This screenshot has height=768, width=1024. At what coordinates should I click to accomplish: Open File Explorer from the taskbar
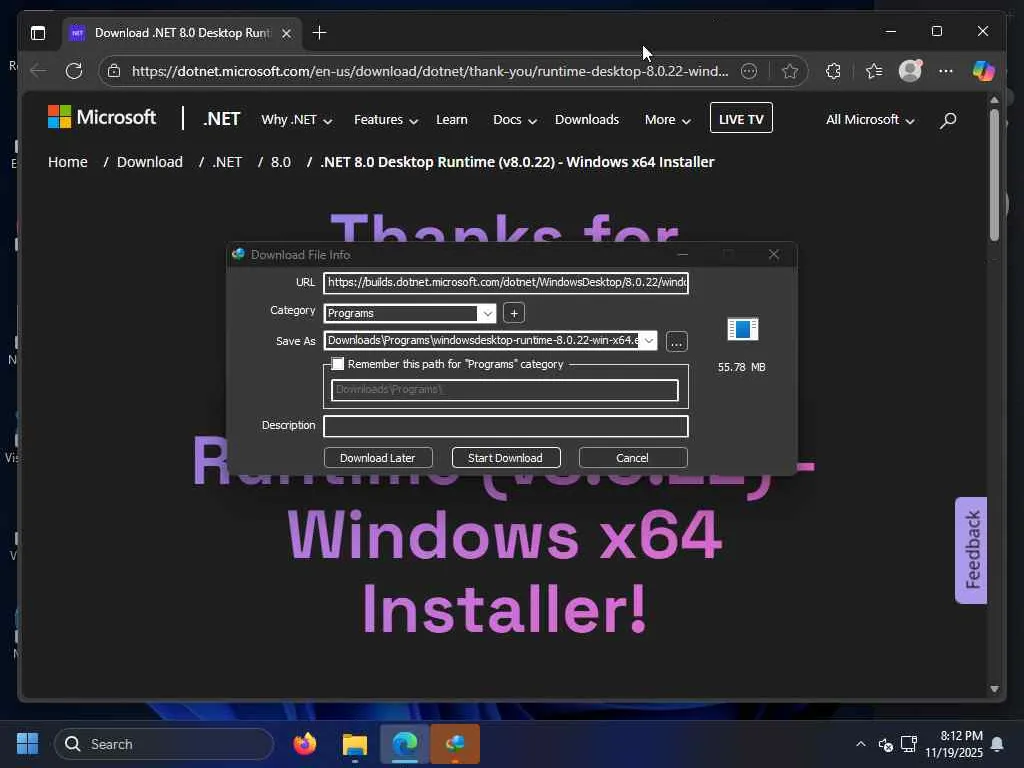click(x=355, y=744)
